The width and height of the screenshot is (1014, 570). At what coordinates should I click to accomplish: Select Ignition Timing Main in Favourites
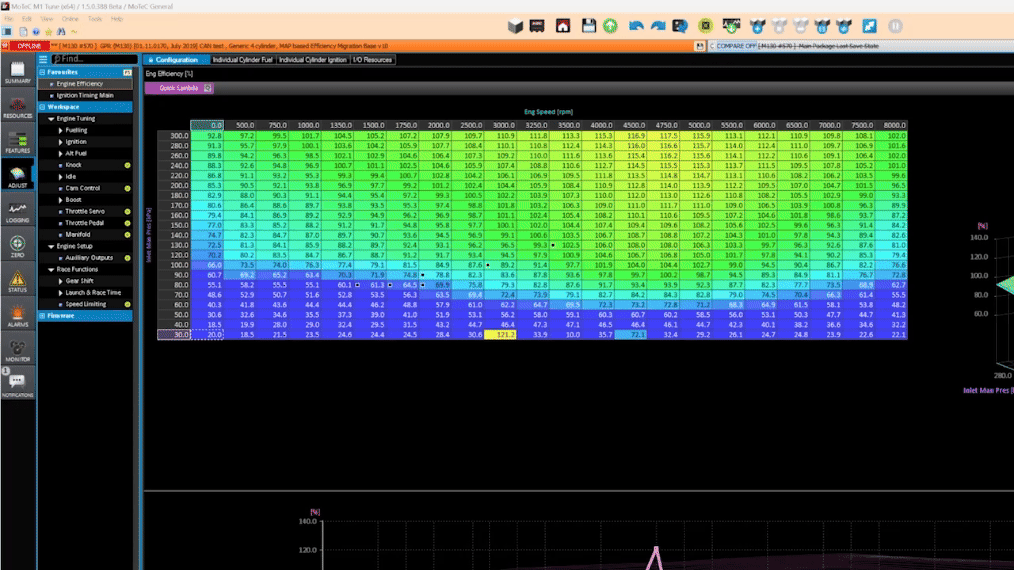click(85, 96)
